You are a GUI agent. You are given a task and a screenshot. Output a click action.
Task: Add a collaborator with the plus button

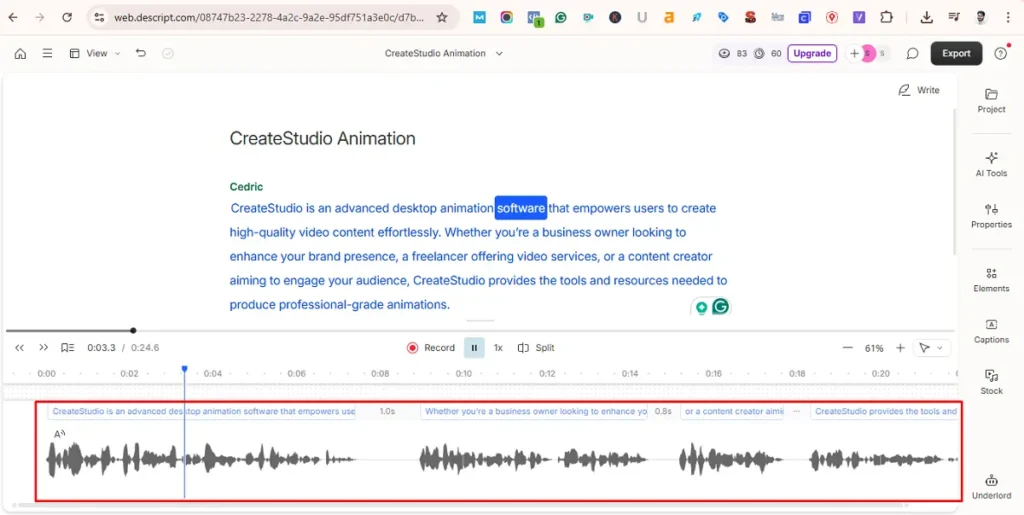tap(854, 54)
